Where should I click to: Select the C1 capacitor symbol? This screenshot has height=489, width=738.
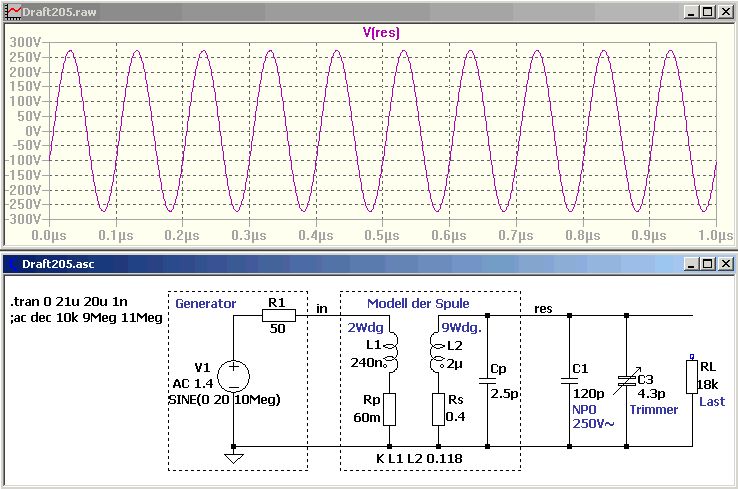[x=569, y=381]
